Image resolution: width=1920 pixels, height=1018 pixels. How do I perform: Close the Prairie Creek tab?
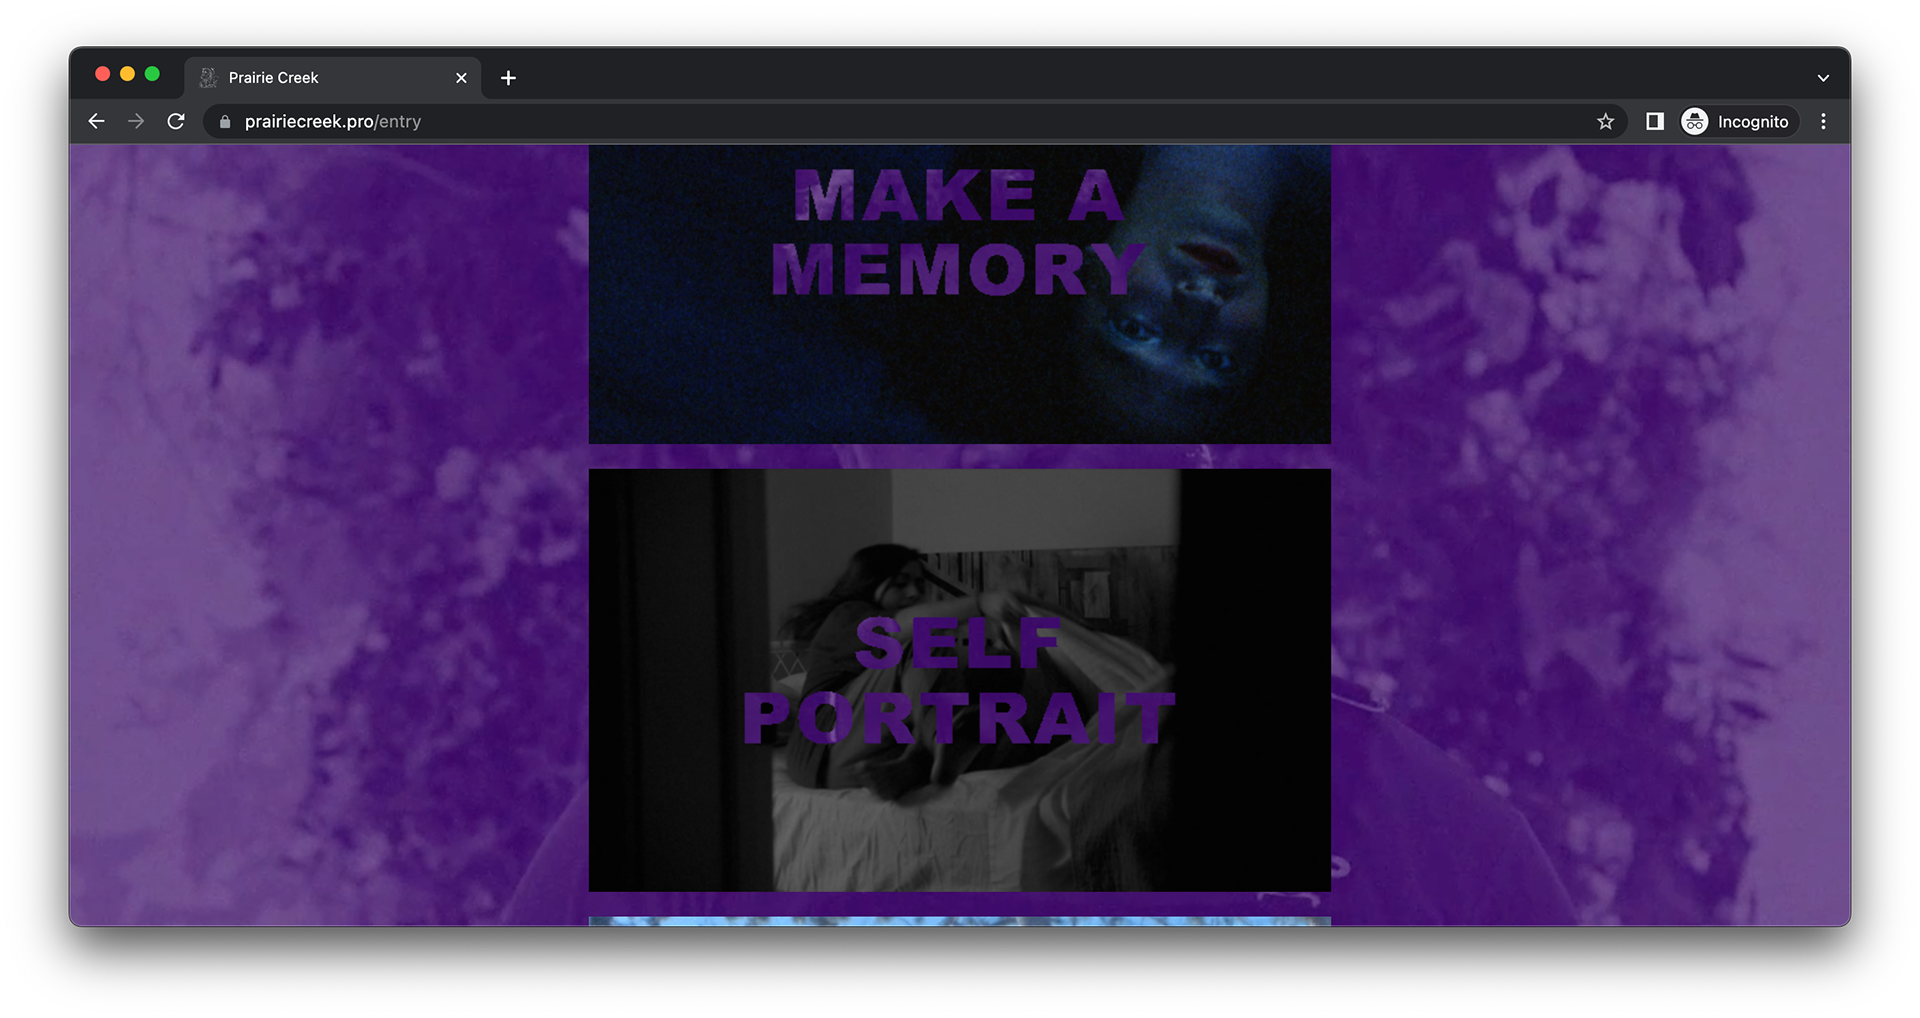click(x=461, y=78)
